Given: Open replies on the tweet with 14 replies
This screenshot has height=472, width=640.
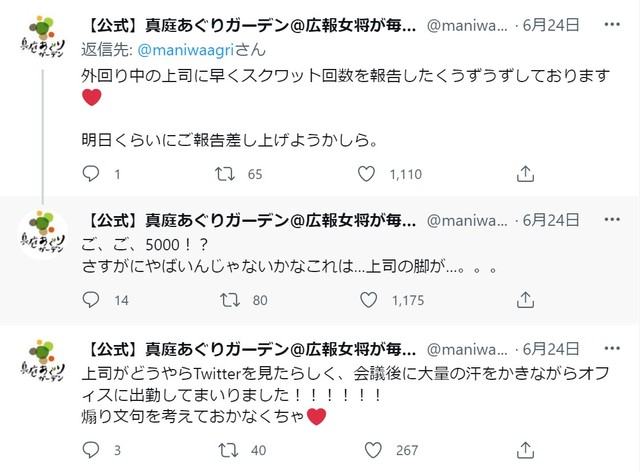Looking at the screenshot, I should point(92,299).
